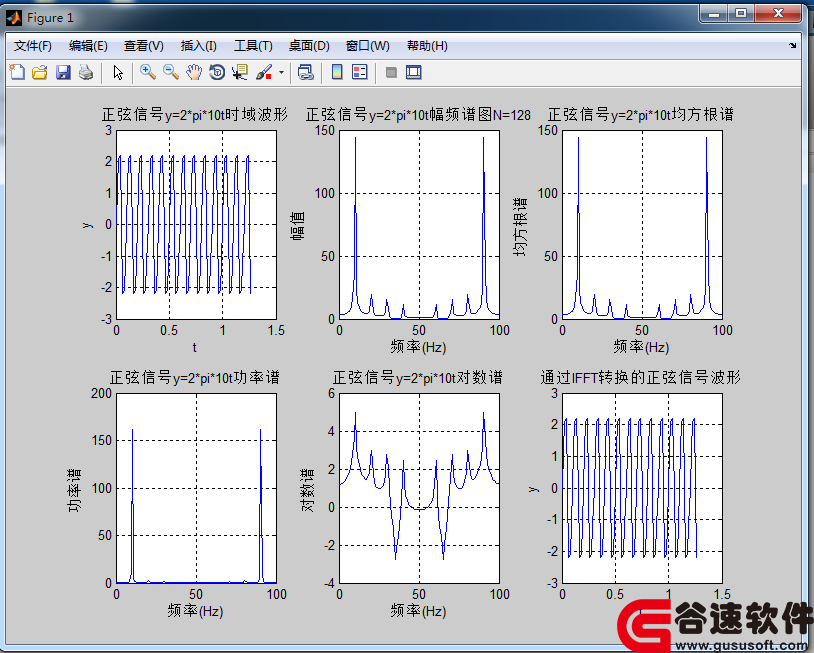Screen dimensions: 814x653
Task: Enable the Rotate 3D tool
Action: coord(217,72)
